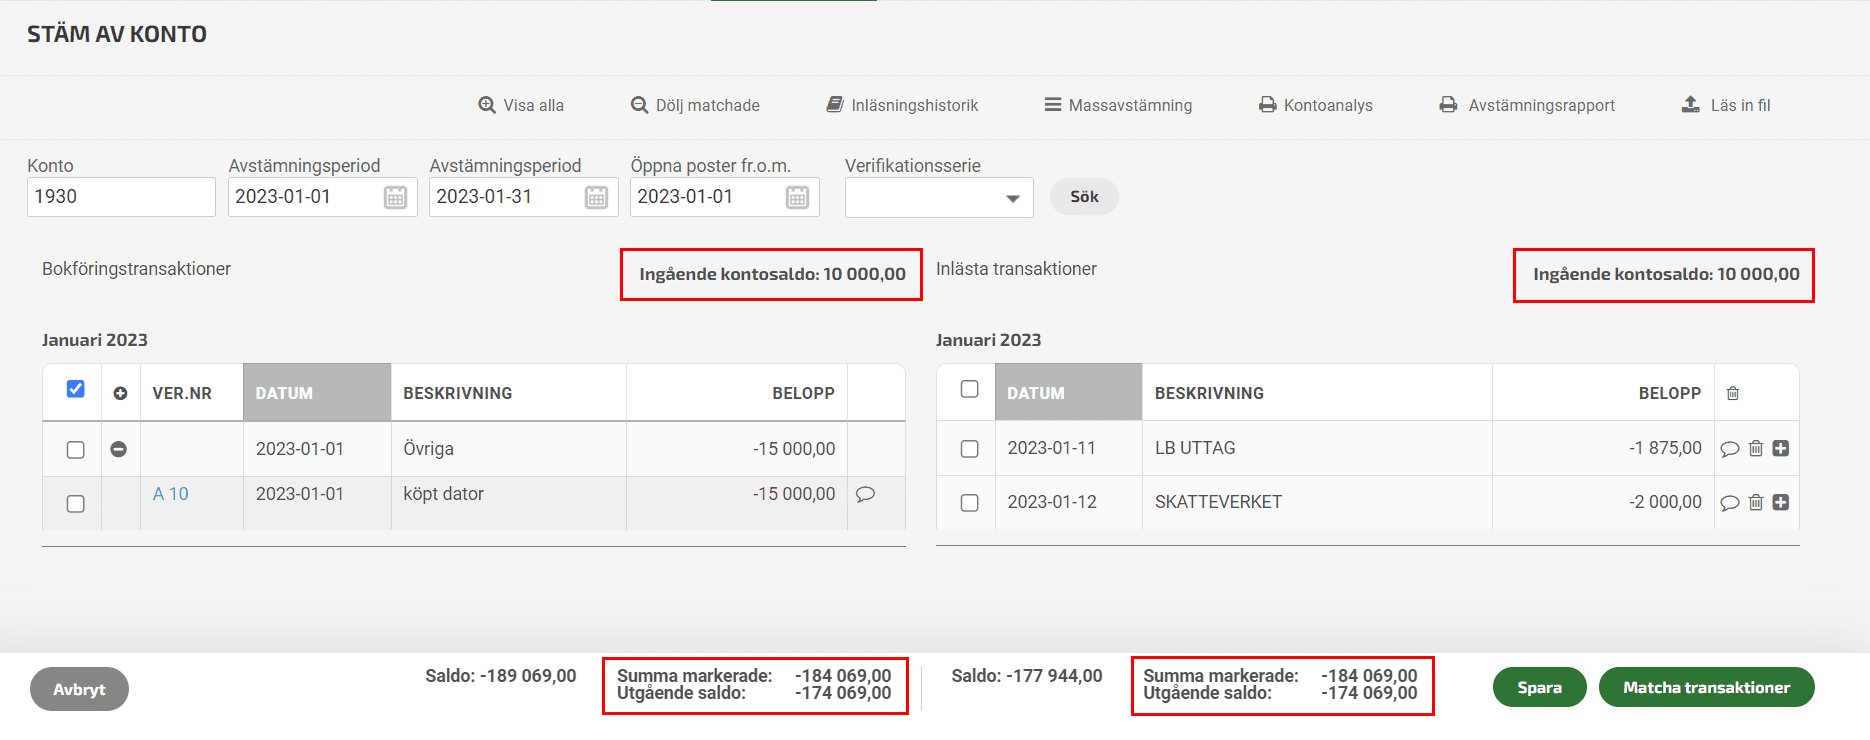Click the plus icon in bookkeeping table header
This screenshot has height=740, width=1870.
pyautogui.click(x=120, y=394)
